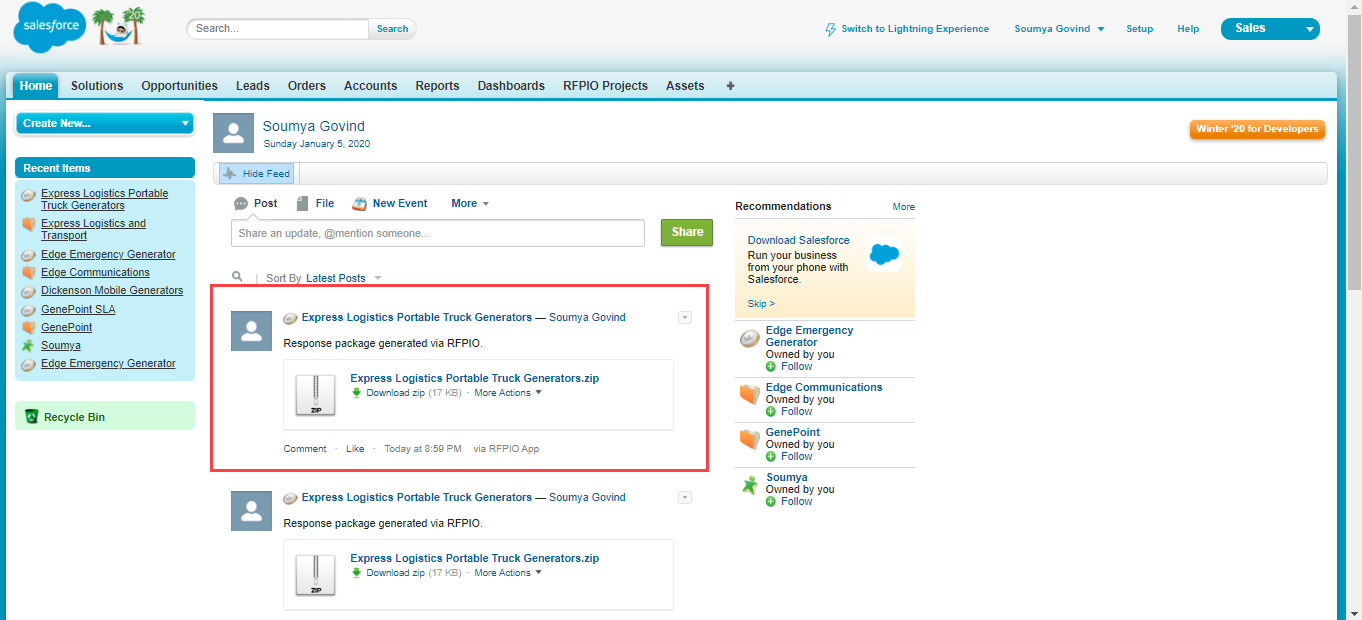Click the account icon beside Express Logistics and Transport
The image size is (1362, 620).
coord(29,225)
